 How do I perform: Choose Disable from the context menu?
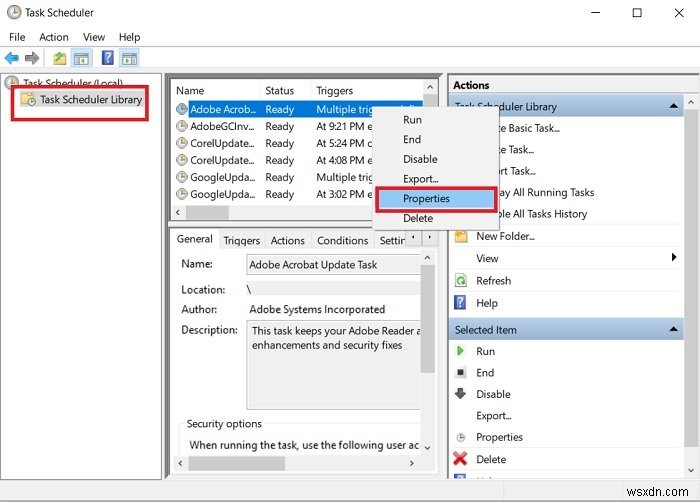coord(436,159)
